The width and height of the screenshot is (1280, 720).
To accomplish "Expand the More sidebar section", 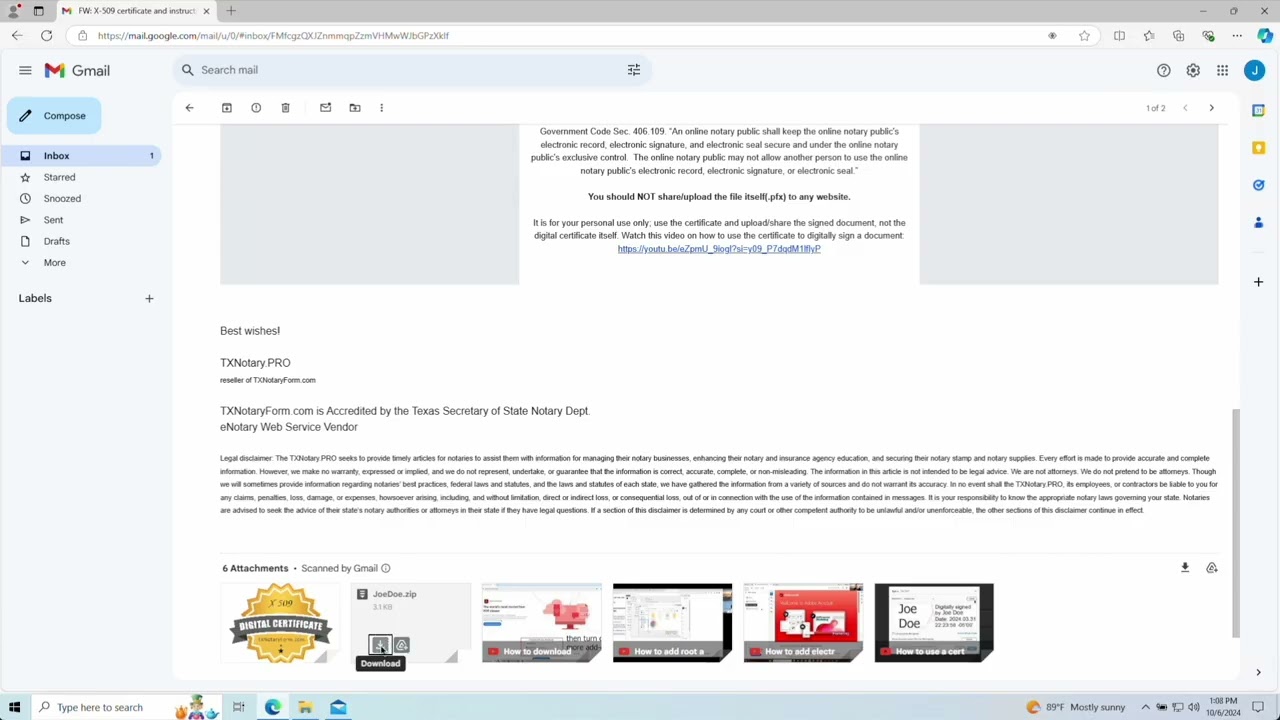I will click(x=54, y=263).
